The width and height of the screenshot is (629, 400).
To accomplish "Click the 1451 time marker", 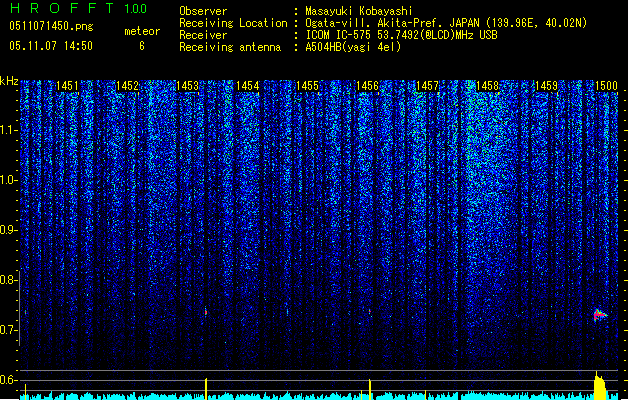I will [67, 85].
